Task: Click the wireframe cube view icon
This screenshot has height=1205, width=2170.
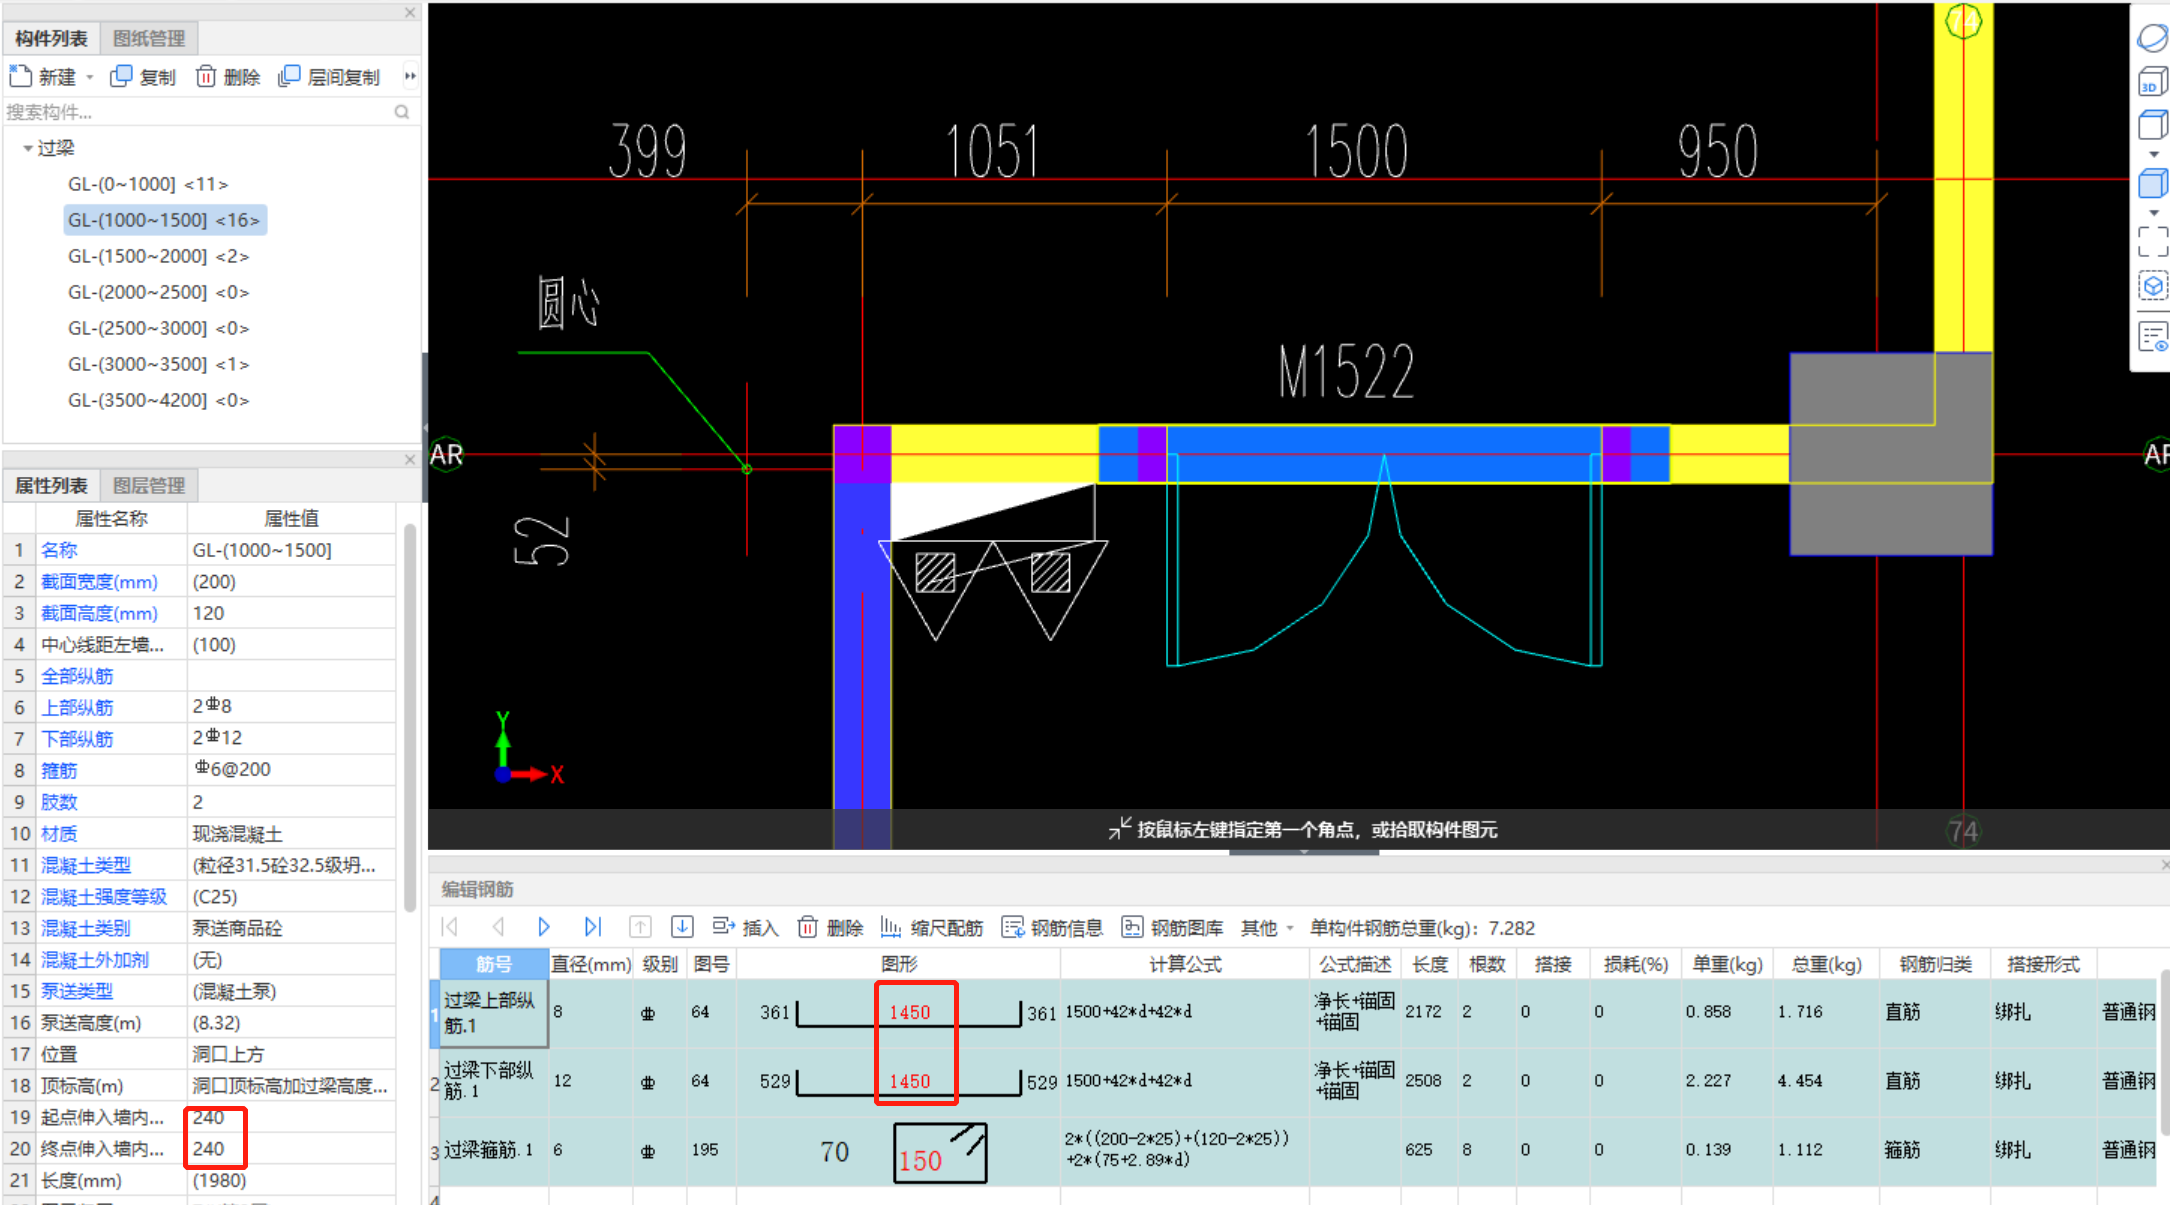Action: coord(2152,125)
